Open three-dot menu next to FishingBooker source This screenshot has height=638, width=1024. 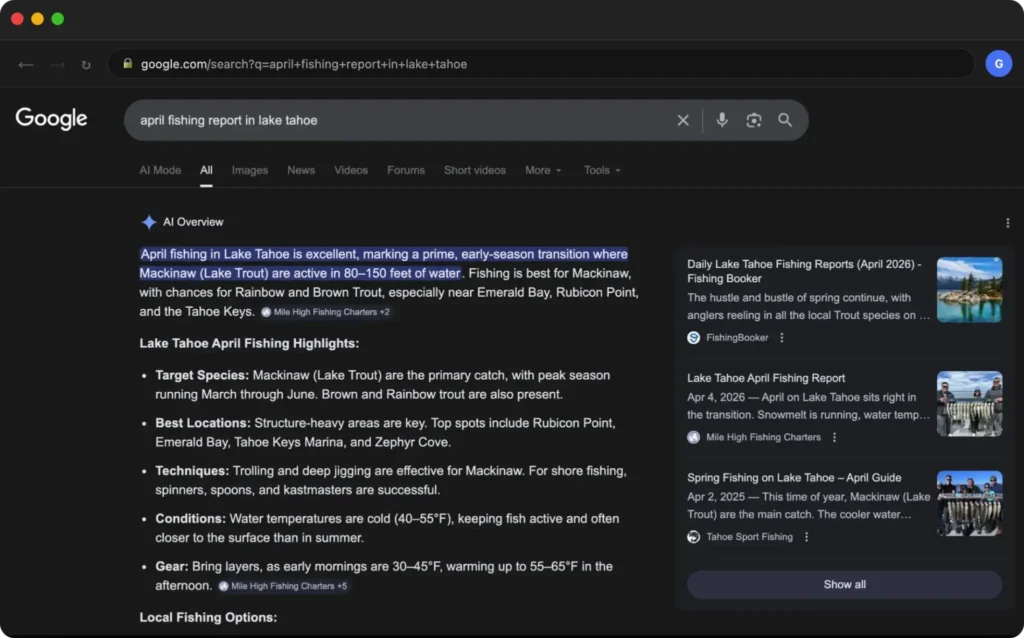(x=782, y=338)
